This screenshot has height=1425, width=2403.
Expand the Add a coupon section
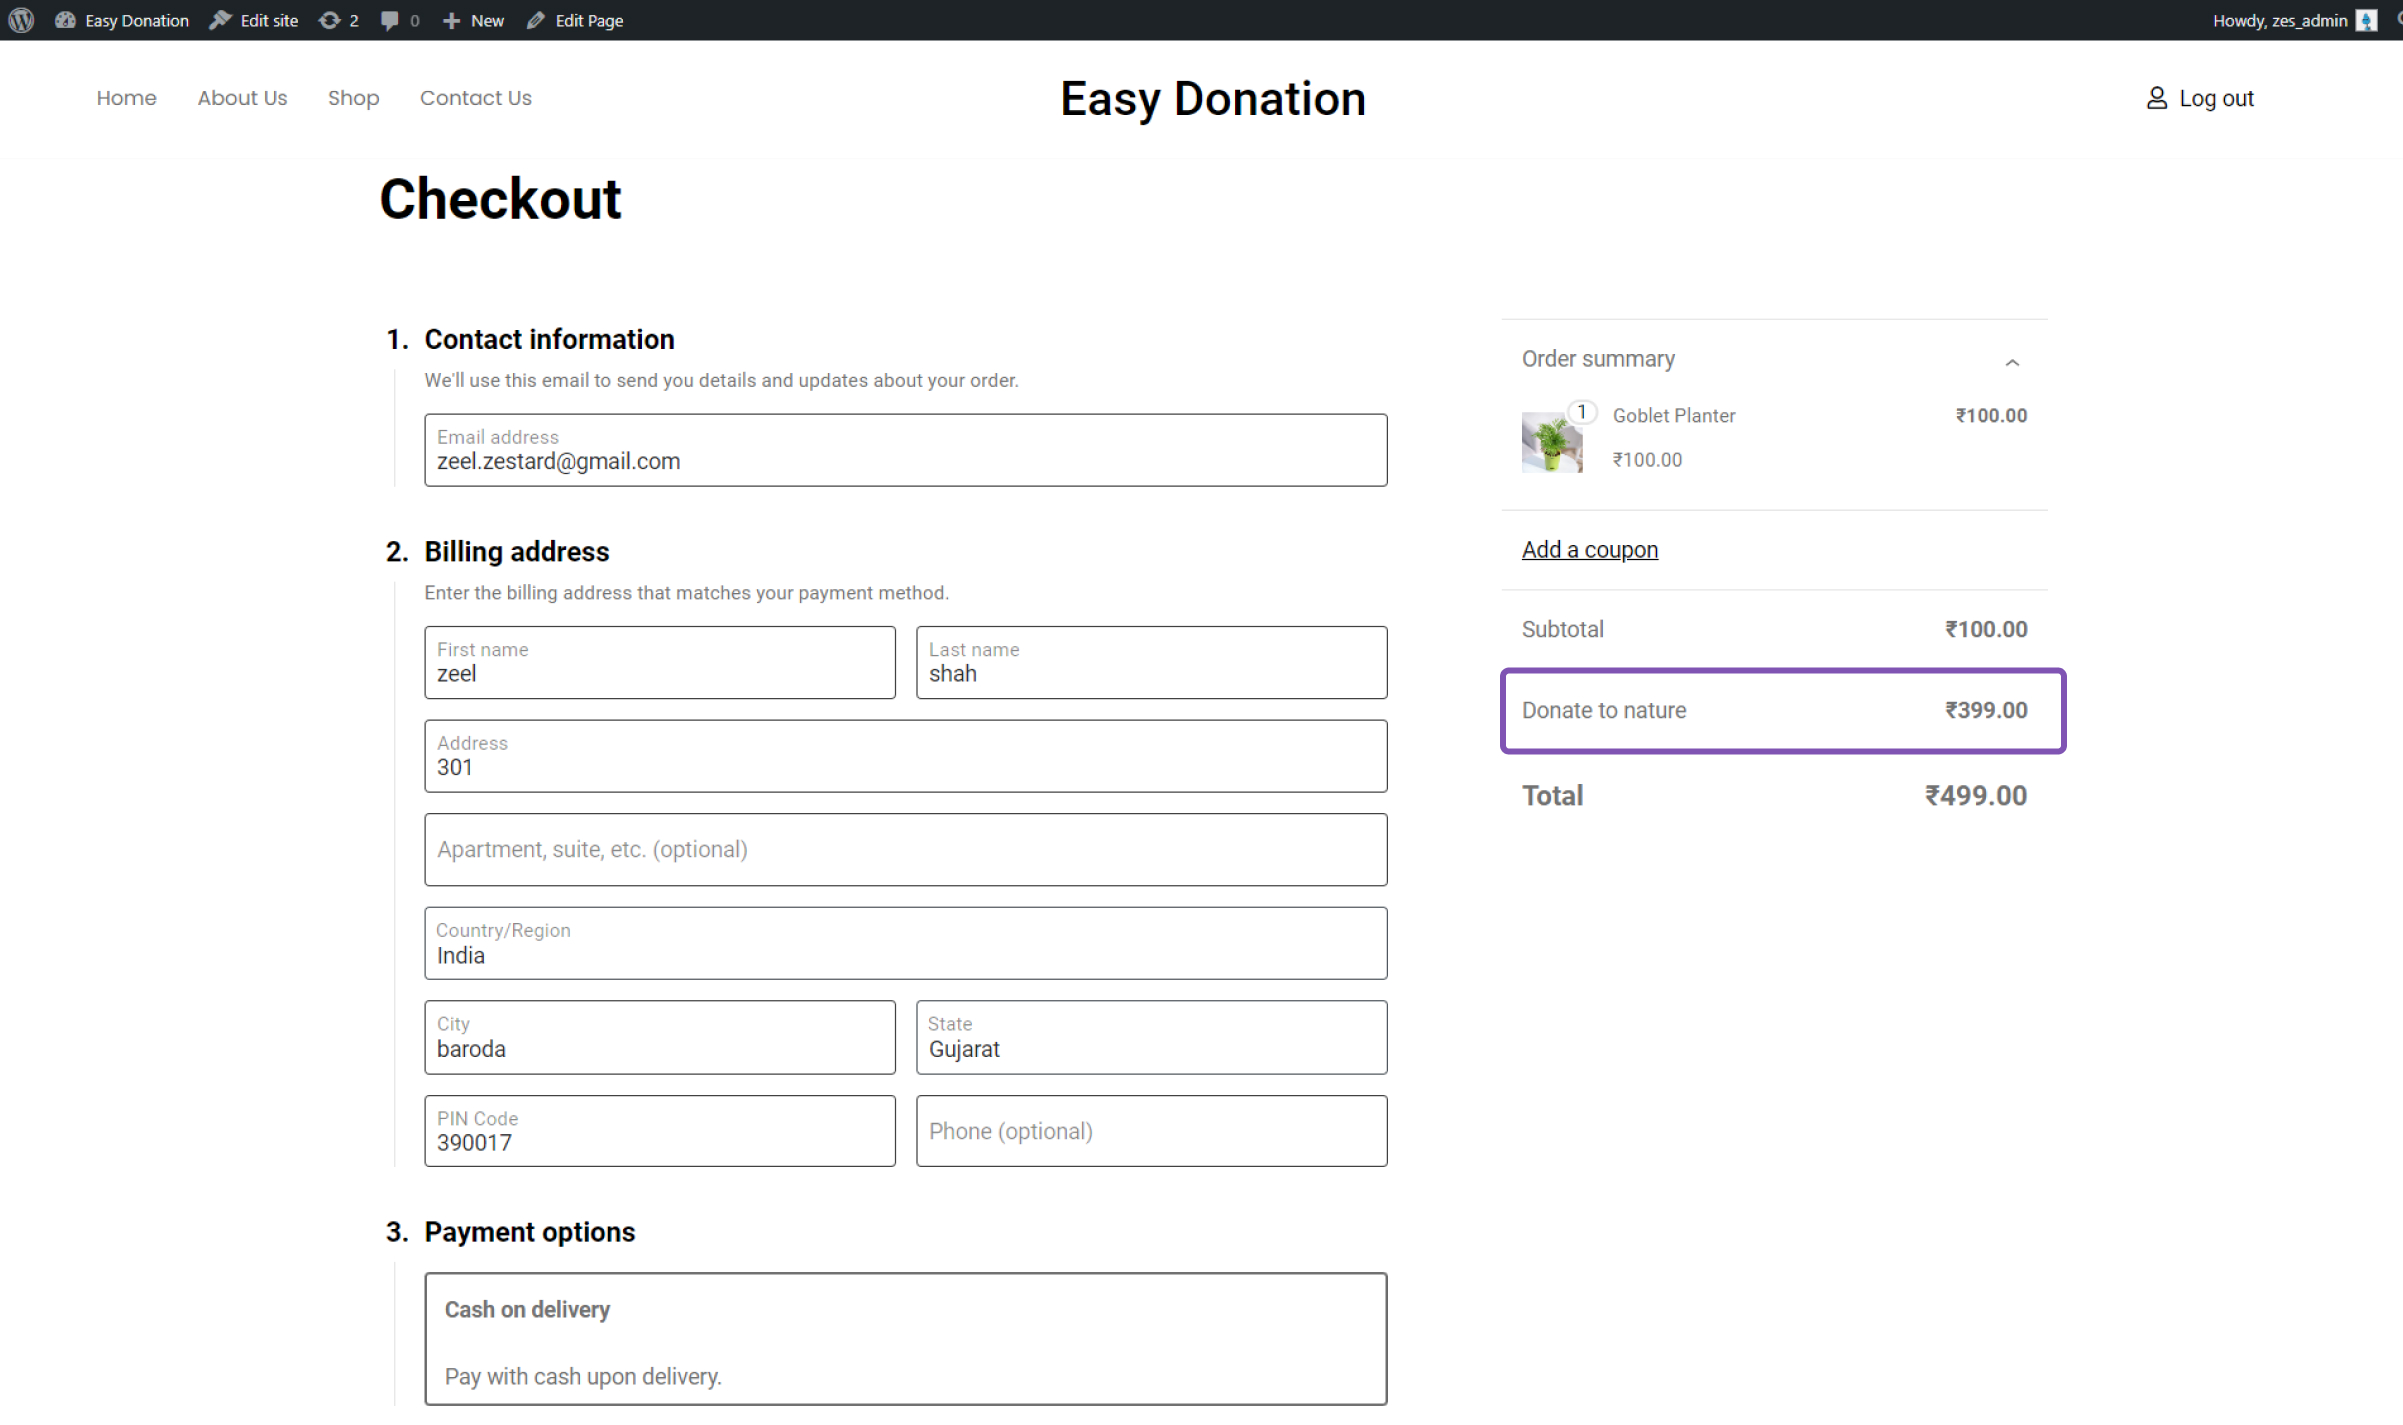coord(1589,549)
